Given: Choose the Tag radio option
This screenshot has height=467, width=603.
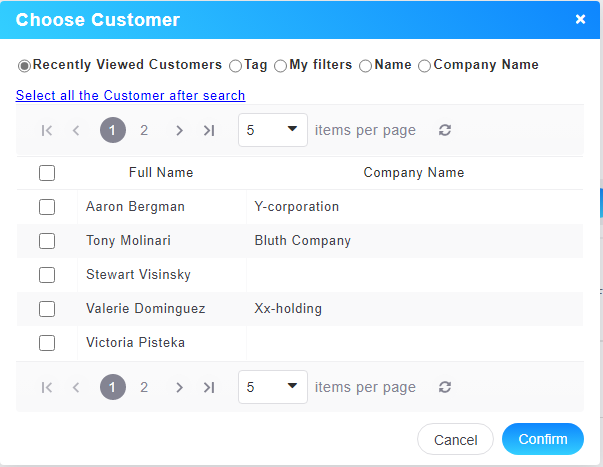Looking at the screenshot, I should pos(236,66).
